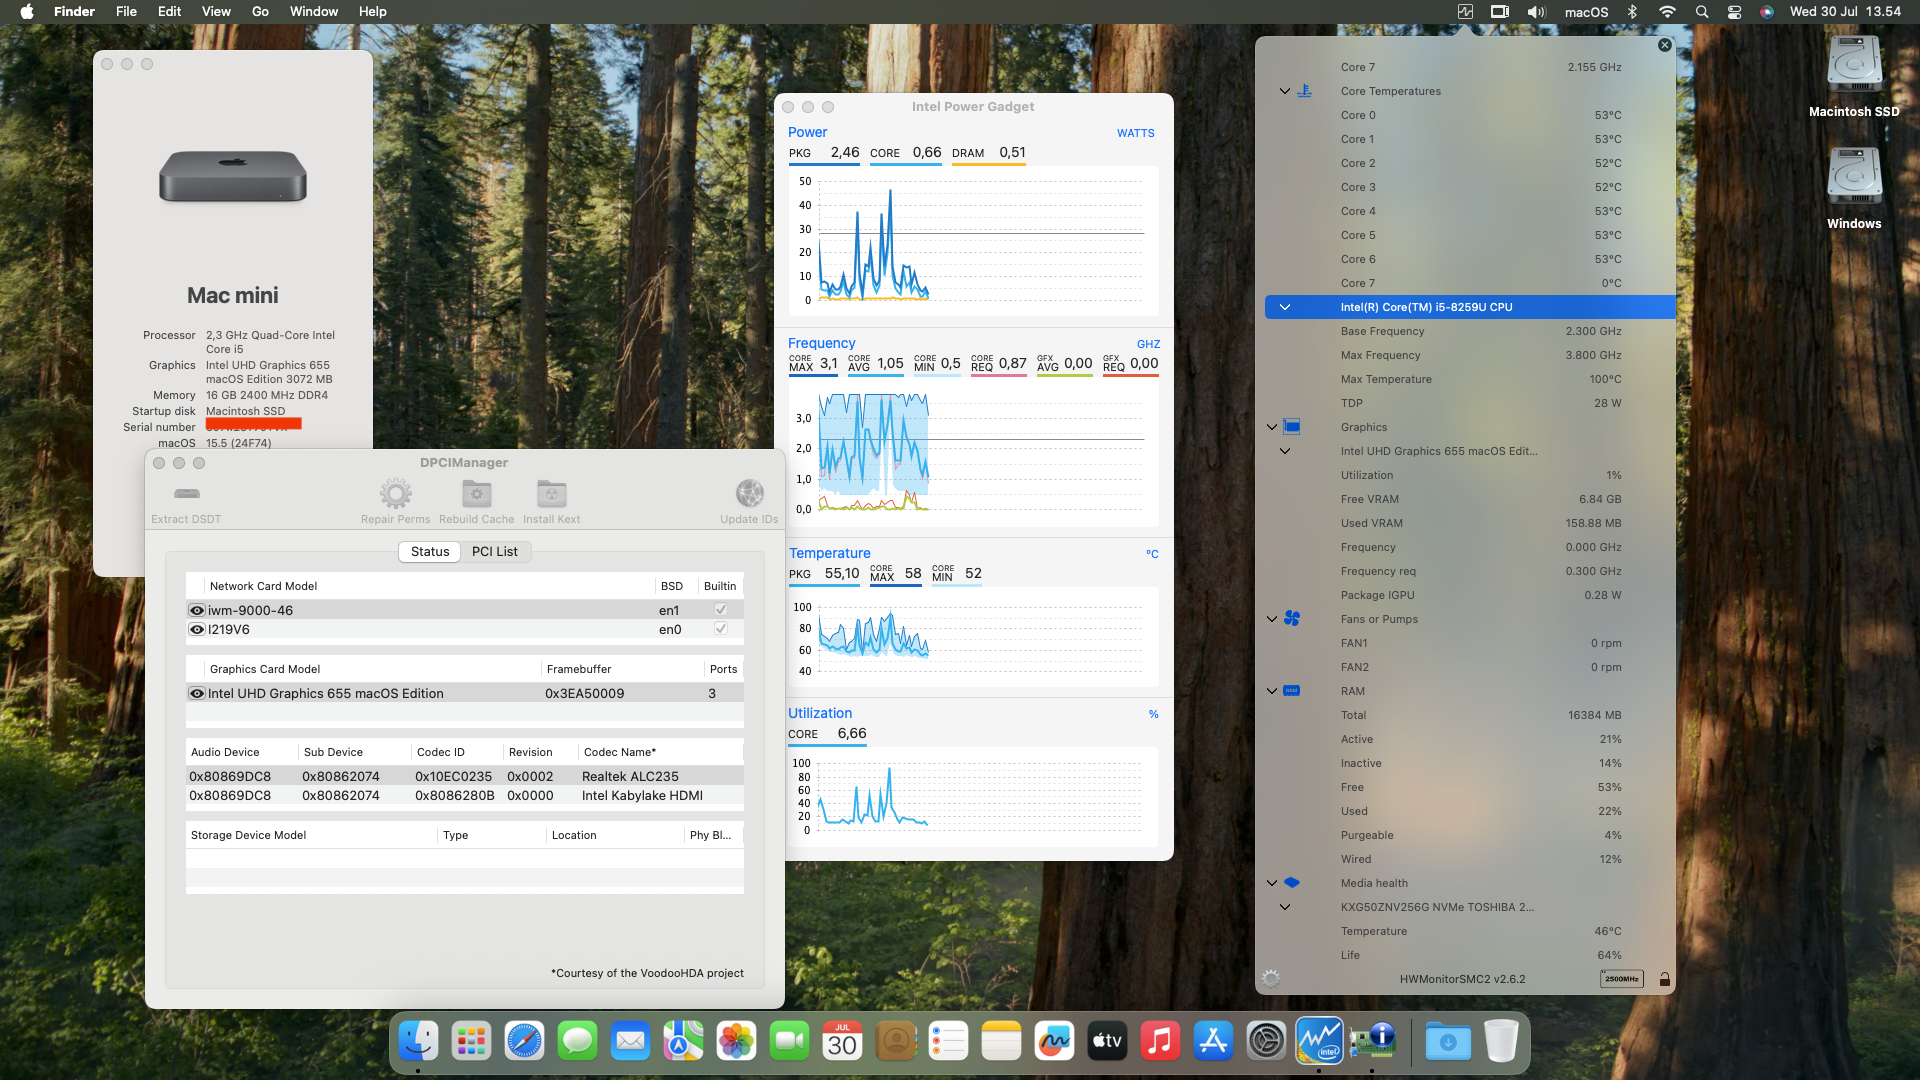Image resolution: width=1920 pixels, height=1080 pixels.
Task: Open the HWMonitorSMC2 preferences gear
Action: pyautogui.click(x=1270, y=979)
